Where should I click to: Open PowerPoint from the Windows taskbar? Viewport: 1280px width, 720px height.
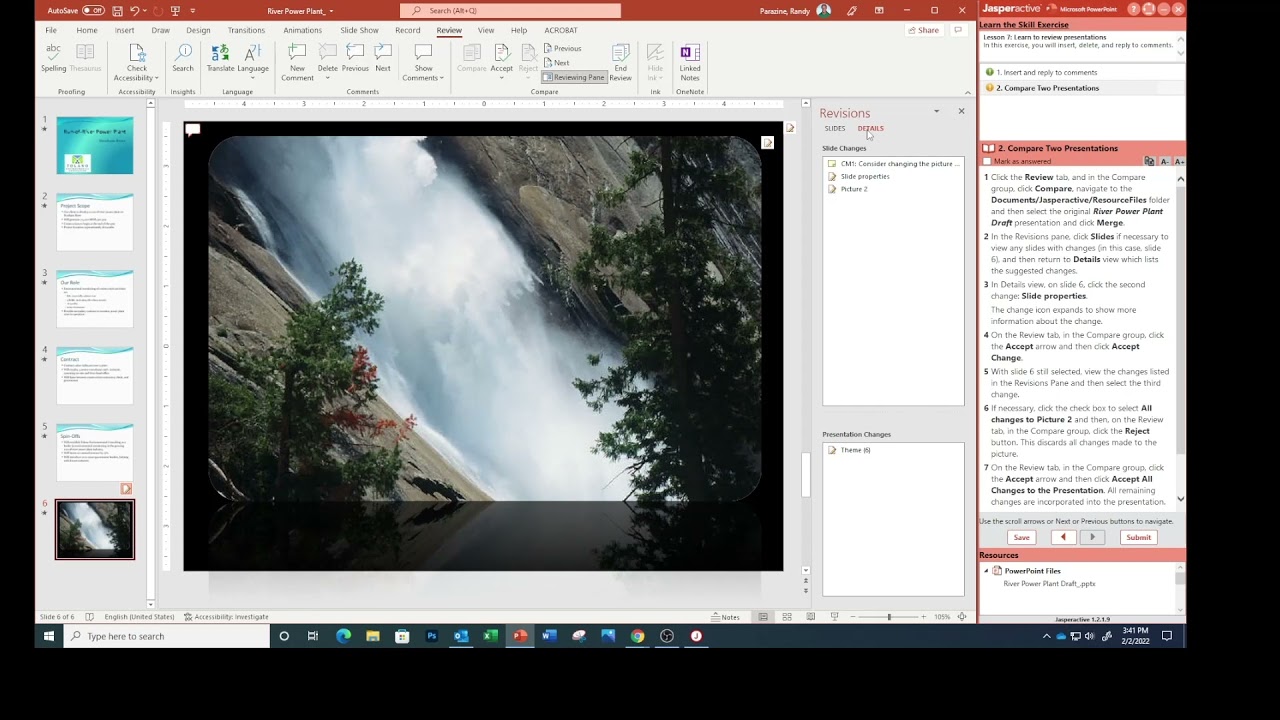(520, 636)
